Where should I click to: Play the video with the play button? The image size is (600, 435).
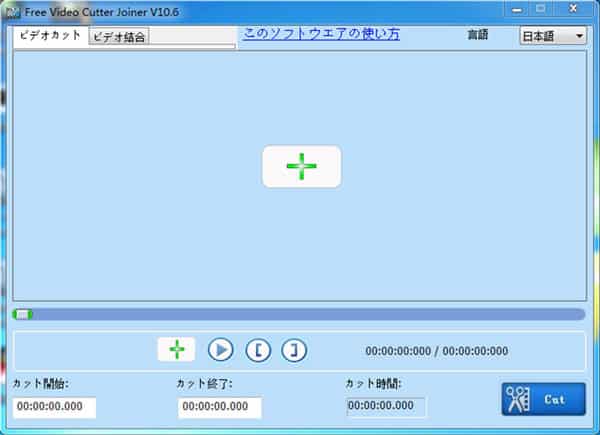pyautogui.click(x=220, y=350)
